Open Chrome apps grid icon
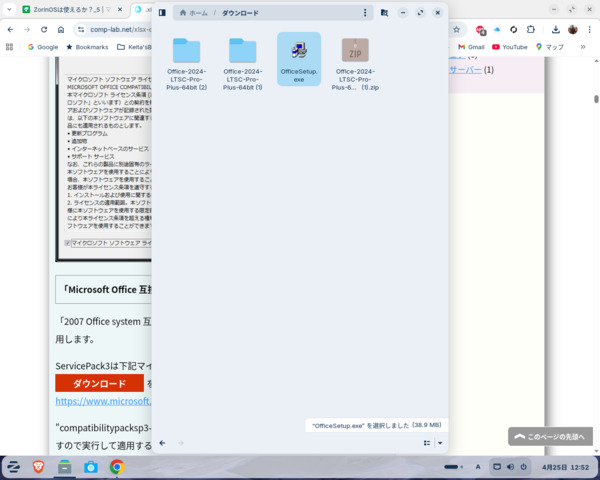 click(10, 47)
